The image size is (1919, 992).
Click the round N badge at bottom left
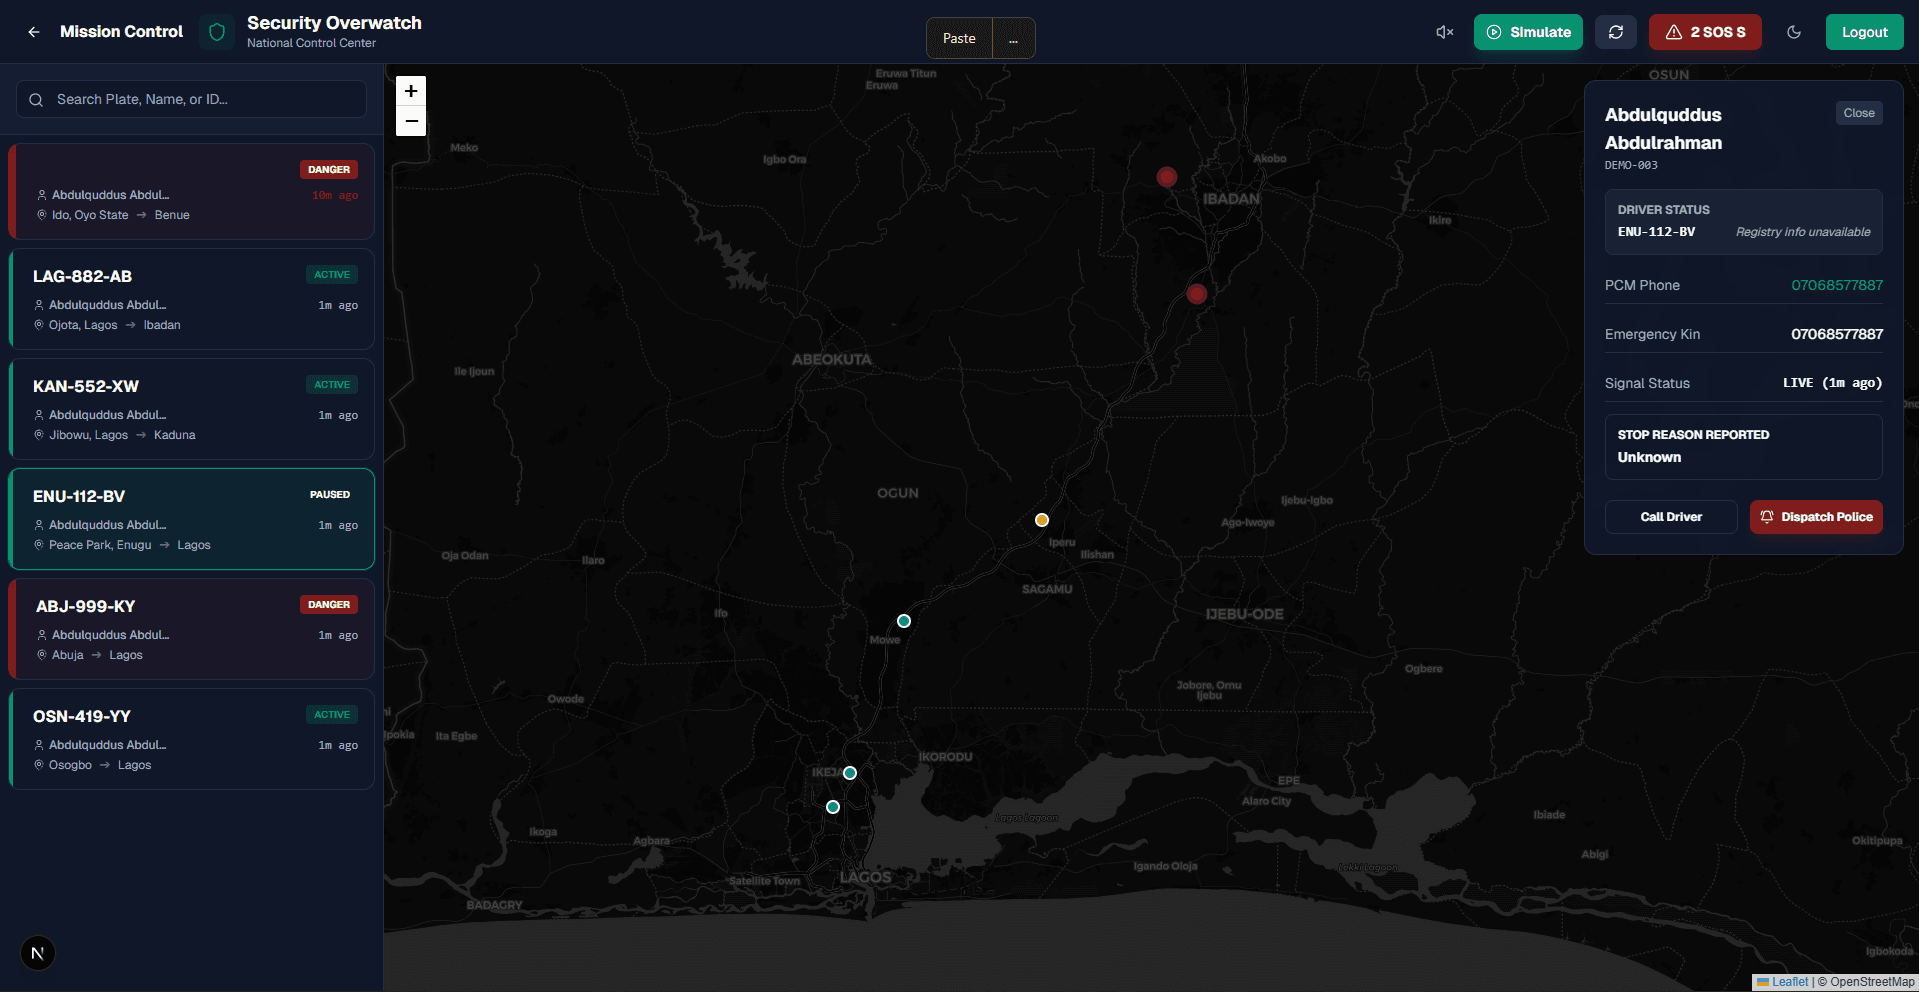[x=38, y=953]
